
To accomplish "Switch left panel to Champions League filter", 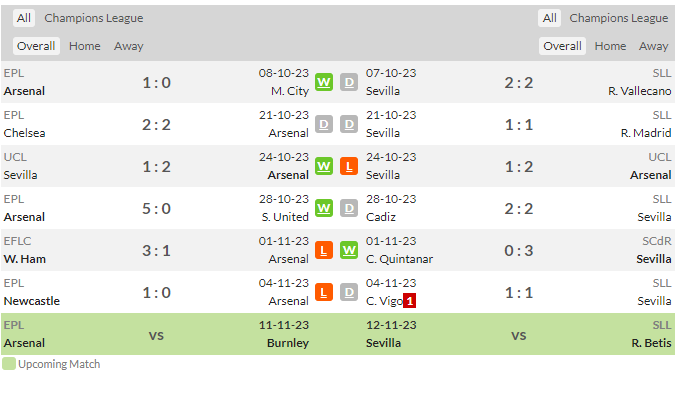I will (x=94, y=18).
